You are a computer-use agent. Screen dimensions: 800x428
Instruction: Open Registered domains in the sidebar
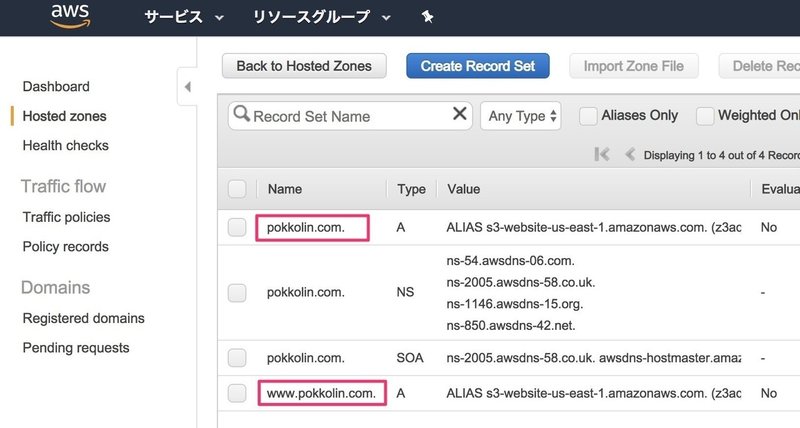tap(84, 318)
